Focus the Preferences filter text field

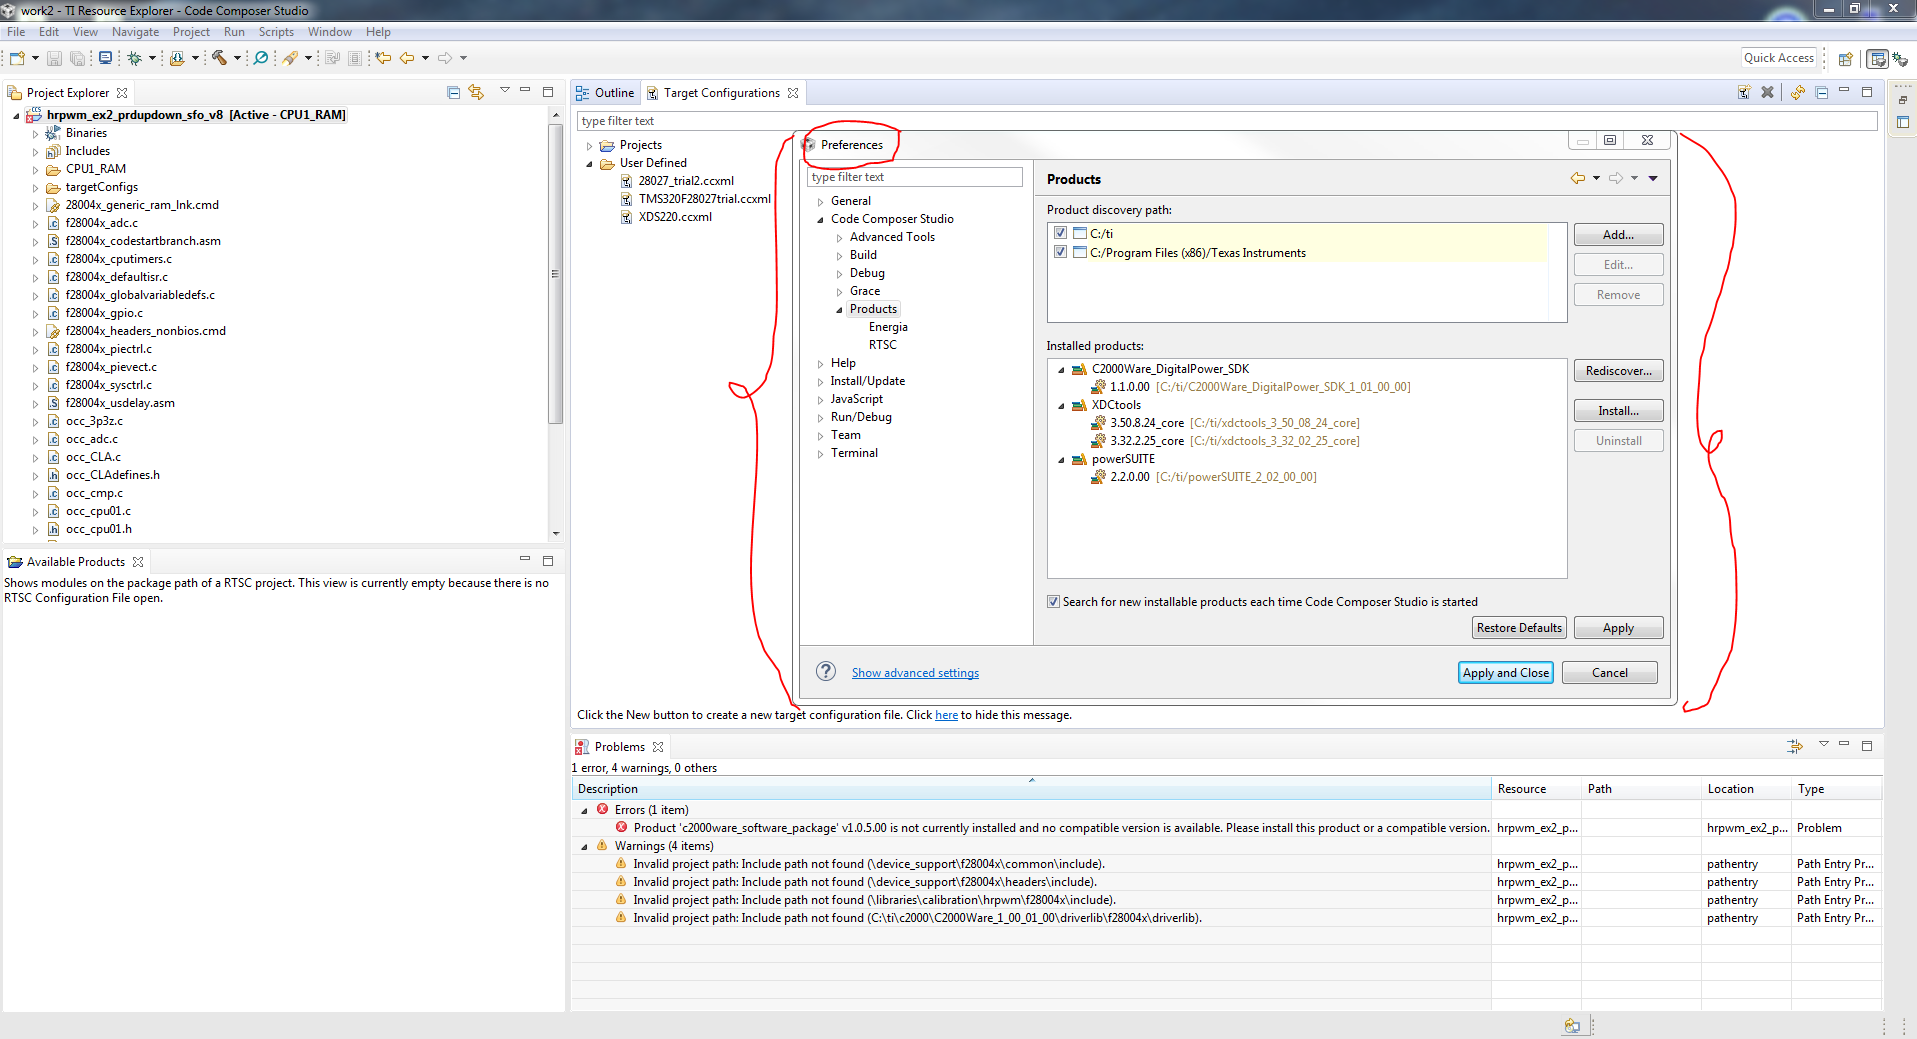[x=914, y=177]
